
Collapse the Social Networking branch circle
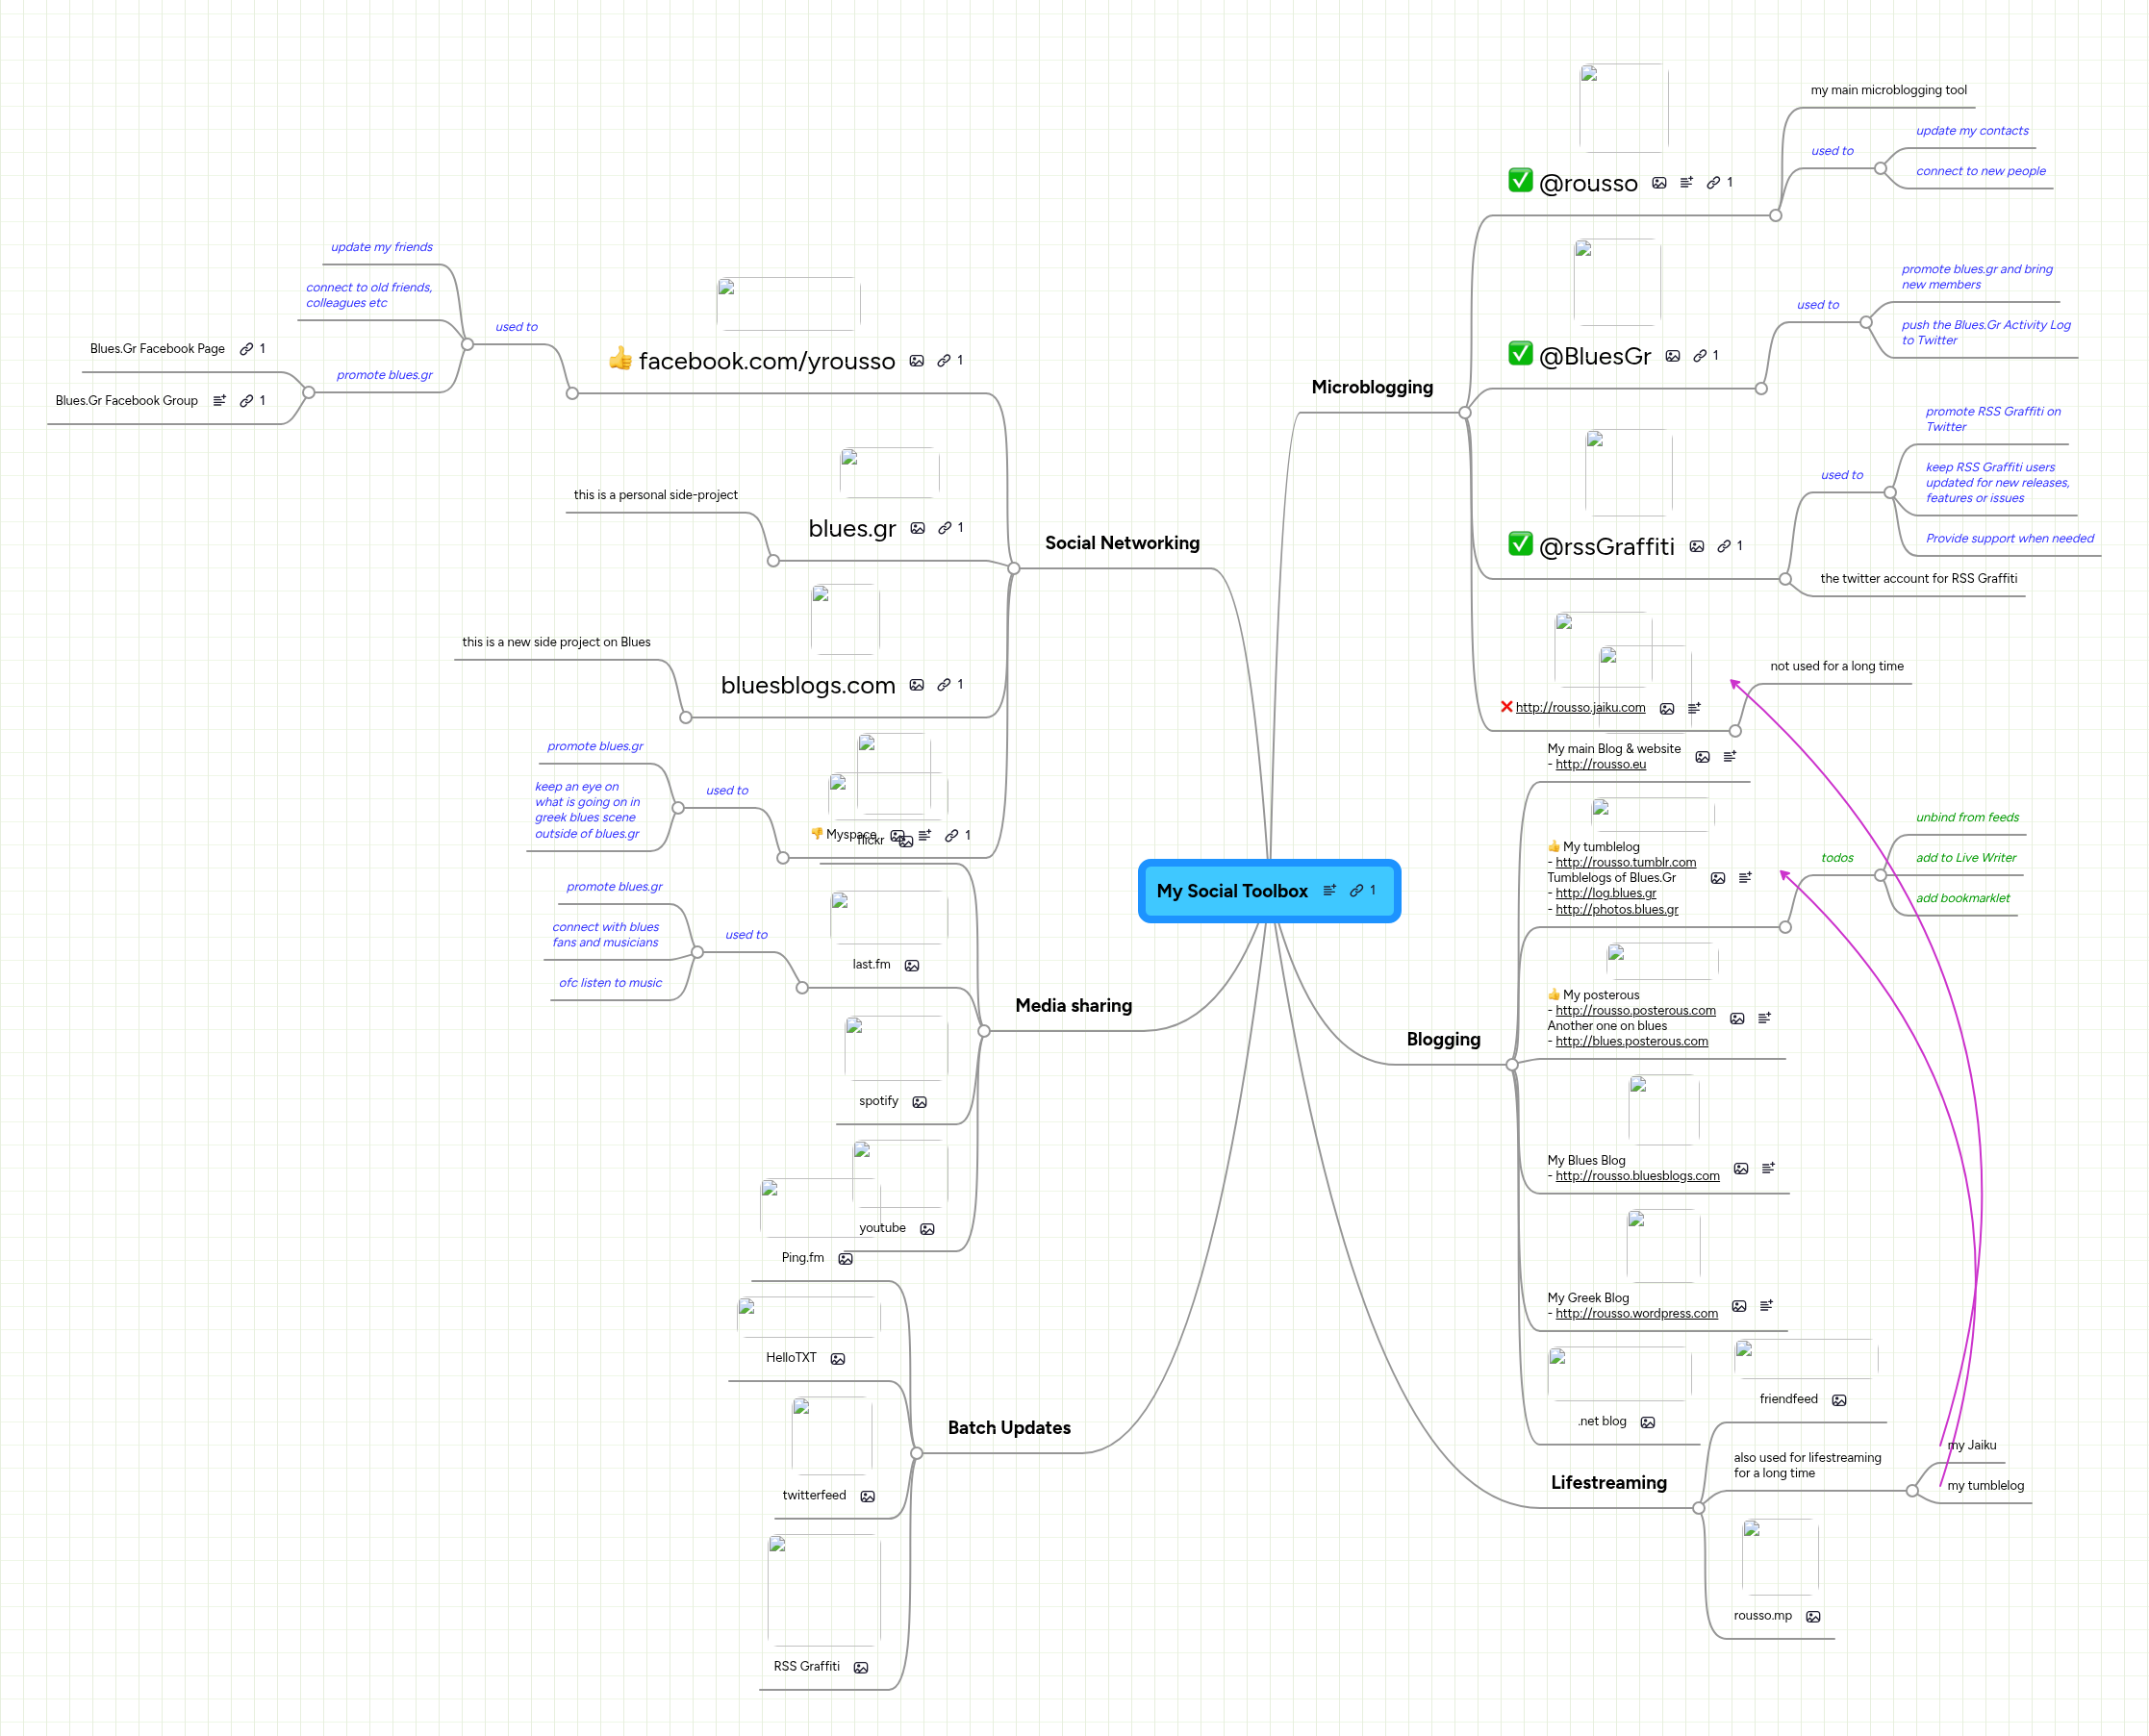tap(1013, 568)
